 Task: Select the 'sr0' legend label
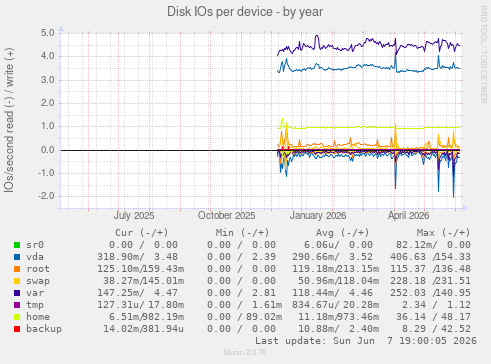[x=35, y=245]
